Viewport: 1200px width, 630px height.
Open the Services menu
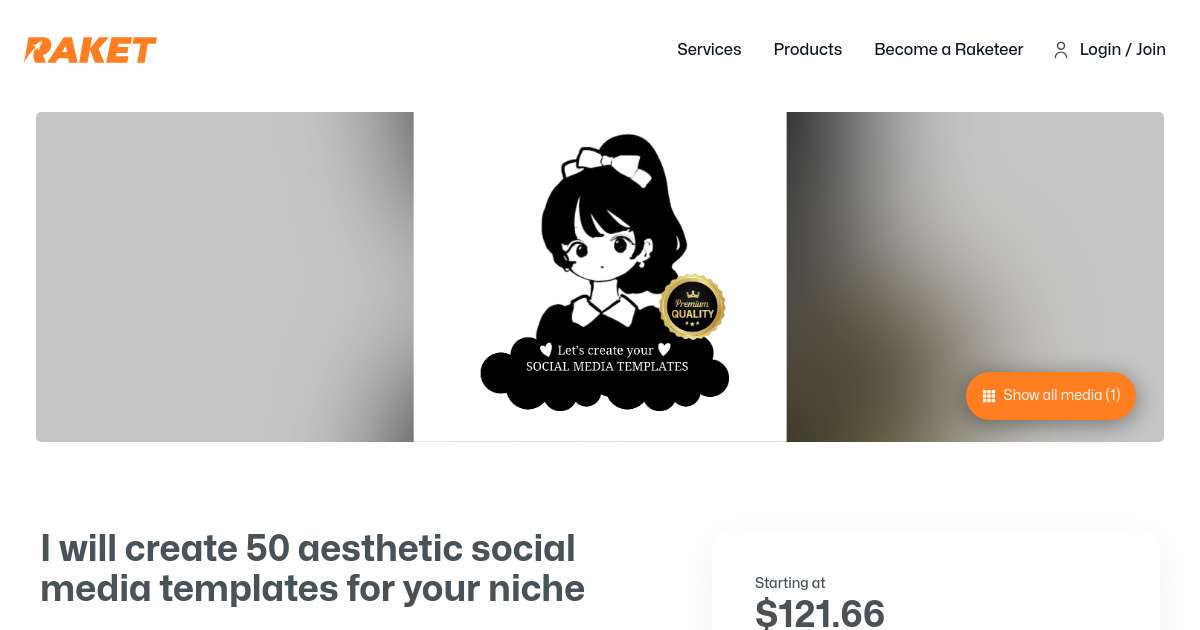[x=709, y=50]
